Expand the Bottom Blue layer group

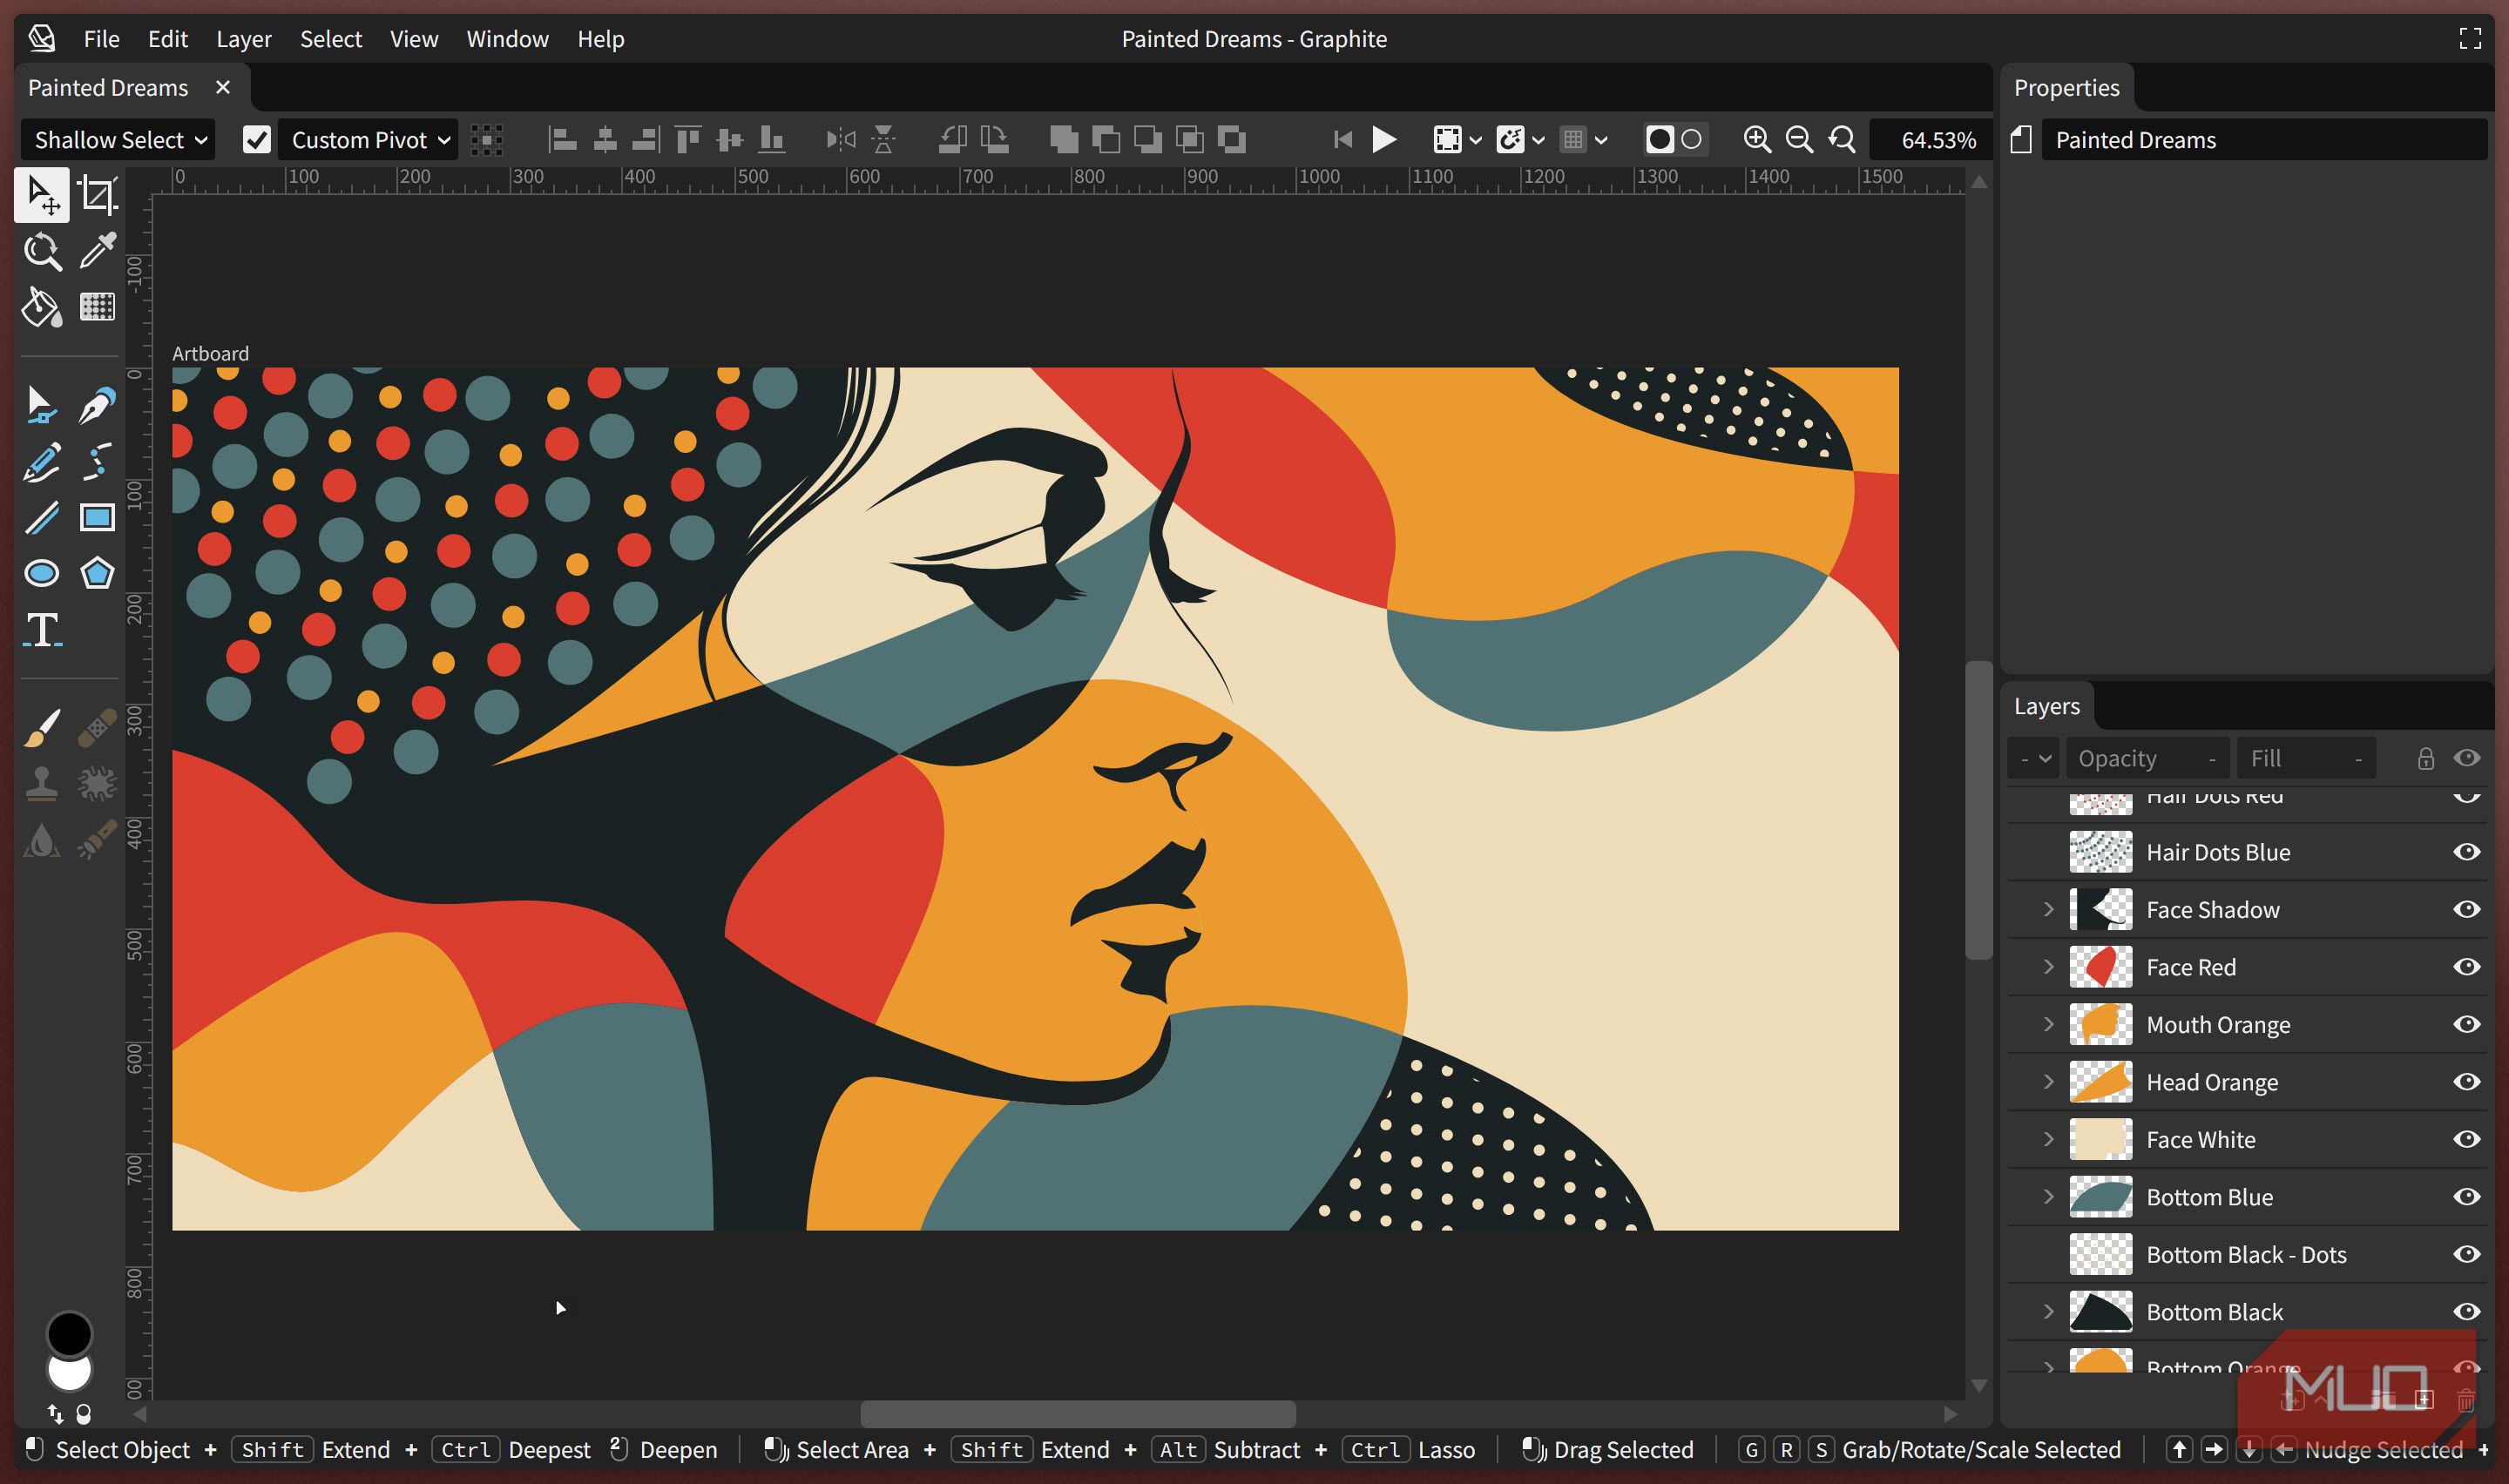(x=2048, y=1197)
